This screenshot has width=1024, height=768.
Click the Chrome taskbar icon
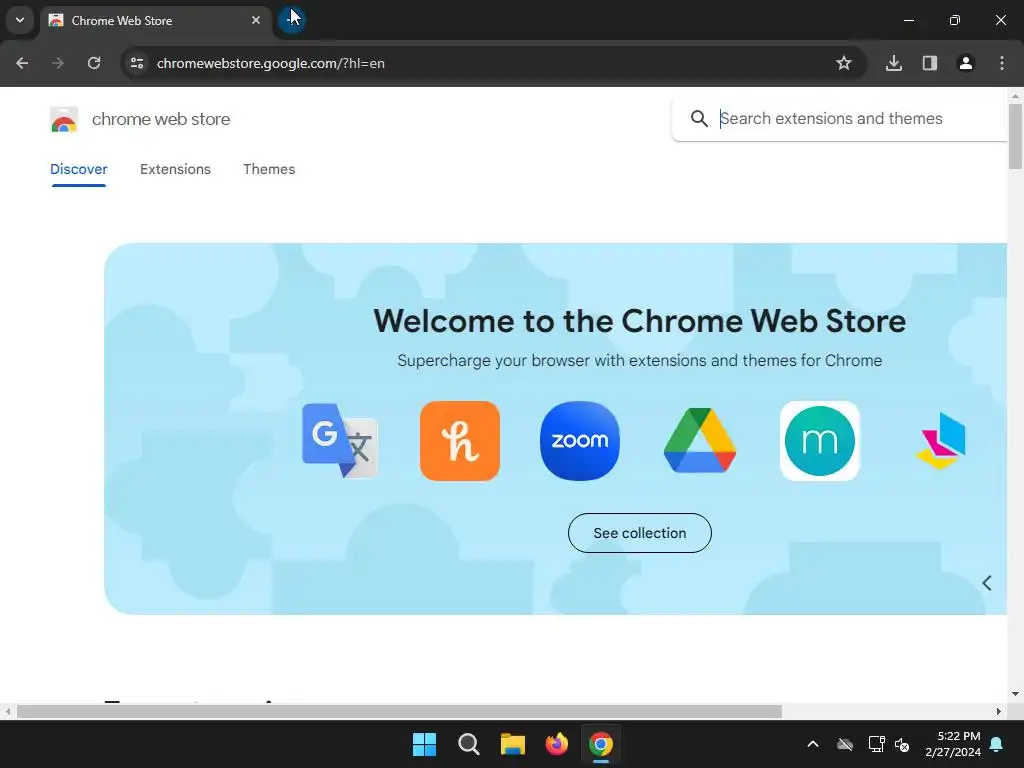(601, 744)
